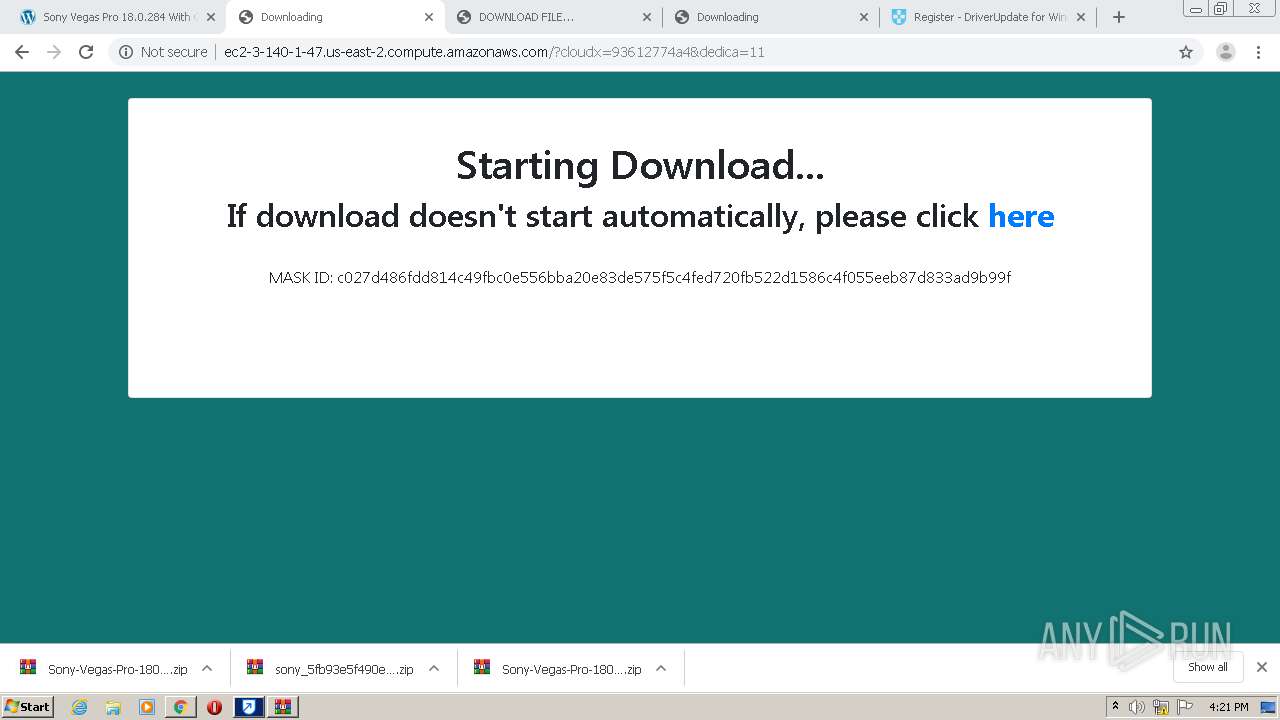The image size is (1280, 720).
Task: Open a new browser tab
Action: pyautogui.click(x=1119, y=17)
